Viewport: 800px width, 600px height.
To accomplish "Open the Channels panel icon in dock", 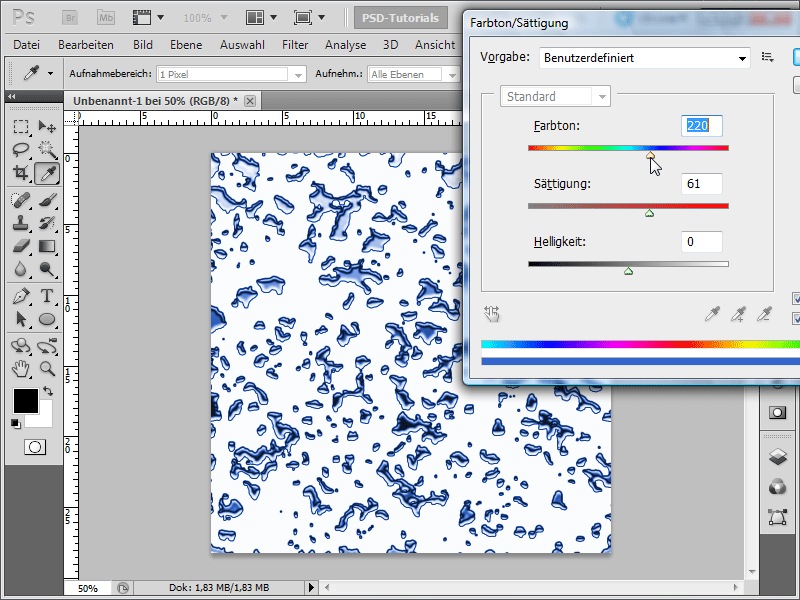I will pos(778,487).
